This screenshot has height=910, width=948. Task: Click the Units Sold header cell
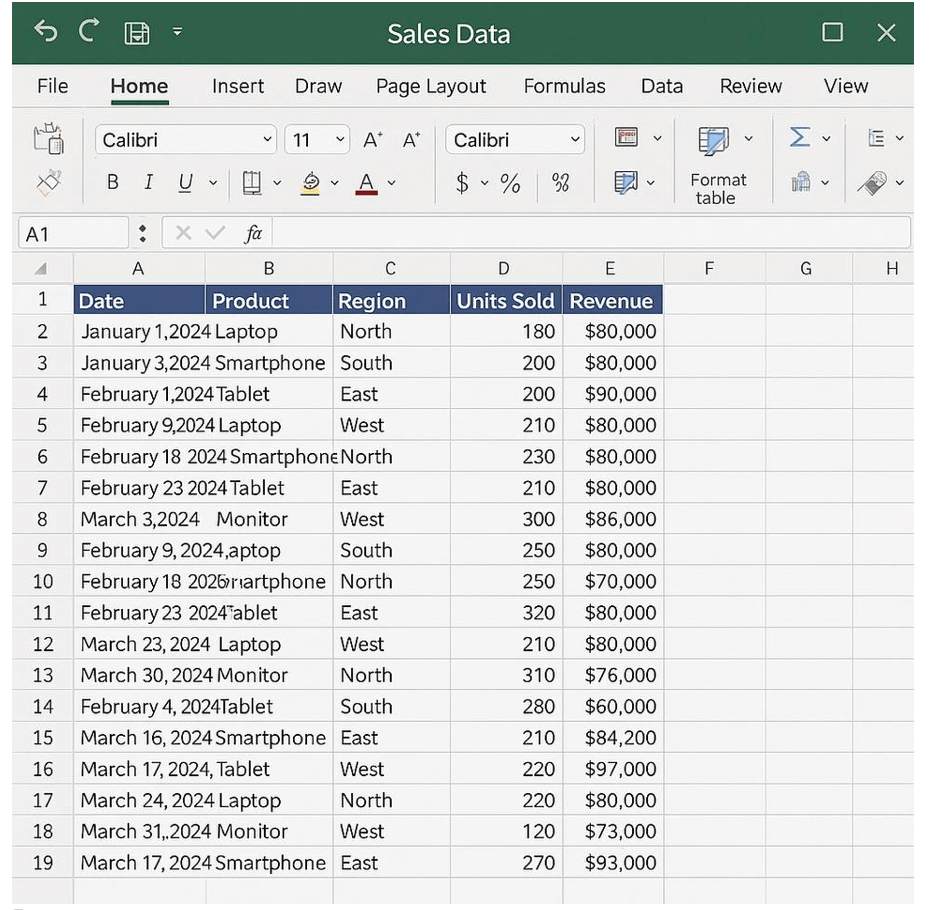(506, 301)
